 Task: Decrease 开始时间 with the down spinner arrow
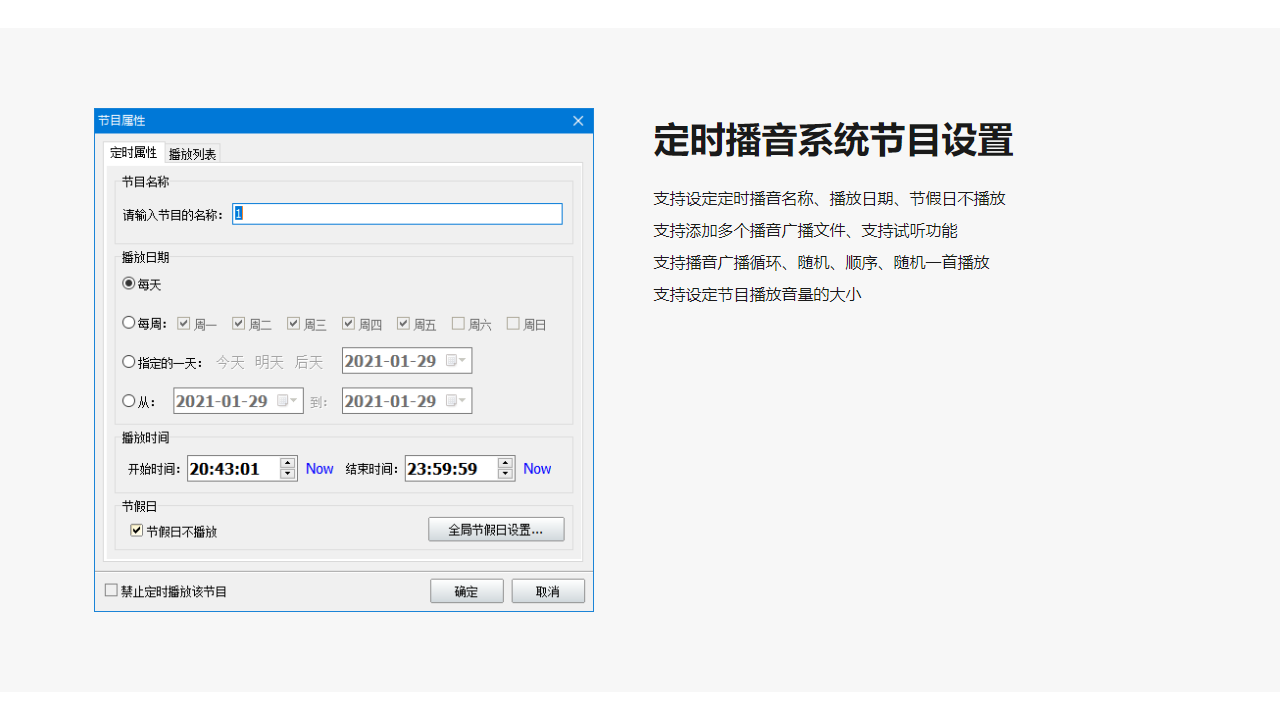pos(288,474)
